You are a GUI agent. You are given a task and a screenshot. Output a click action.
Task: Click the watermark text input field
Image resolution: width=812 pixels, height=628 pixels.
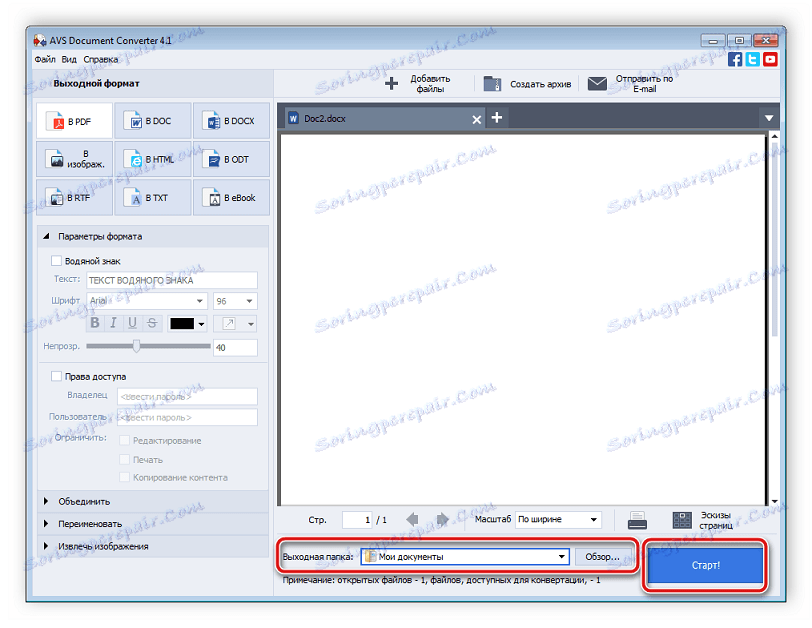172,280
